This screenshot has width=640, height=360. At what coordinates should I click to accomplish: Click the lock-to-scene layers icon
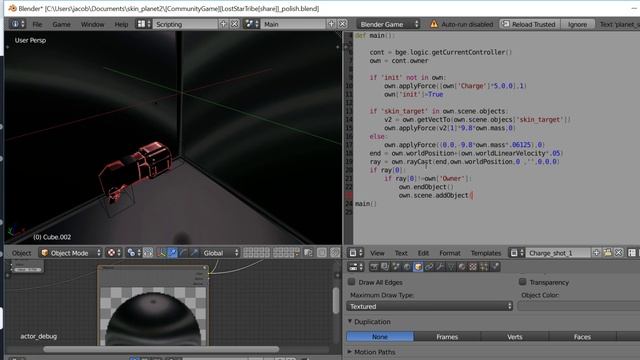[308, 253]
